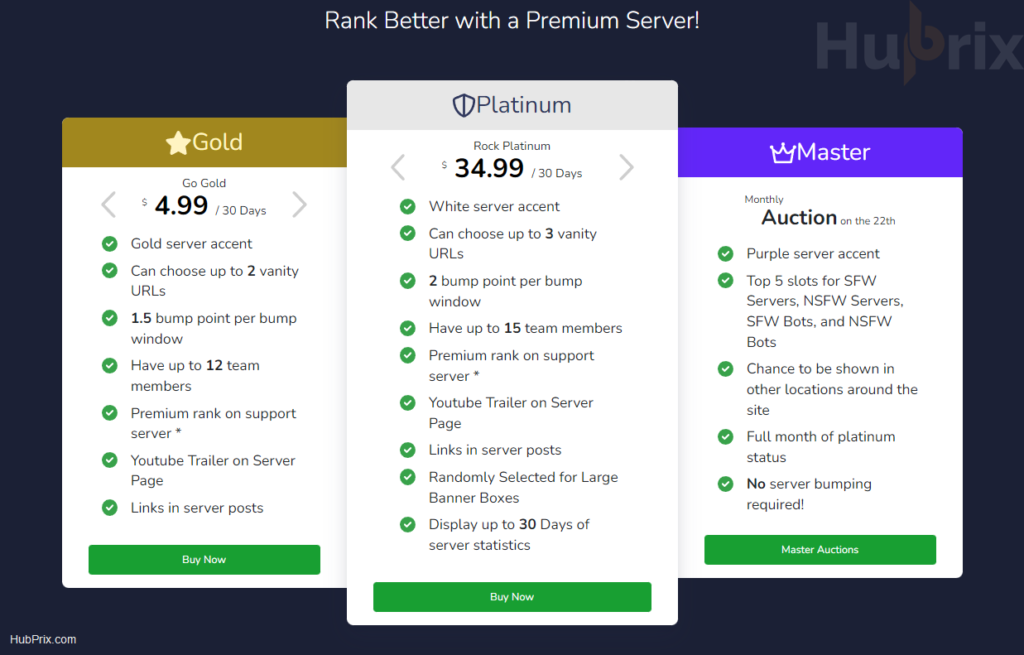Click check icon beside Gold server accent
Image resolution: width=1024 pixels, height=655 pixels.
(x=110, y=244)
